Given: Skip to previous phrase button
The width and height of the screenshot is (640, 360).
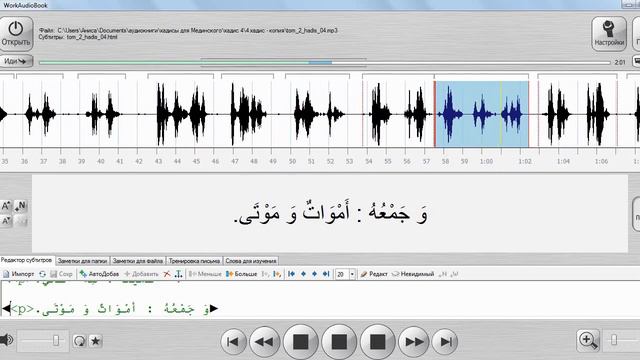Looking at the screenshot, I should [x=233, y=342].
